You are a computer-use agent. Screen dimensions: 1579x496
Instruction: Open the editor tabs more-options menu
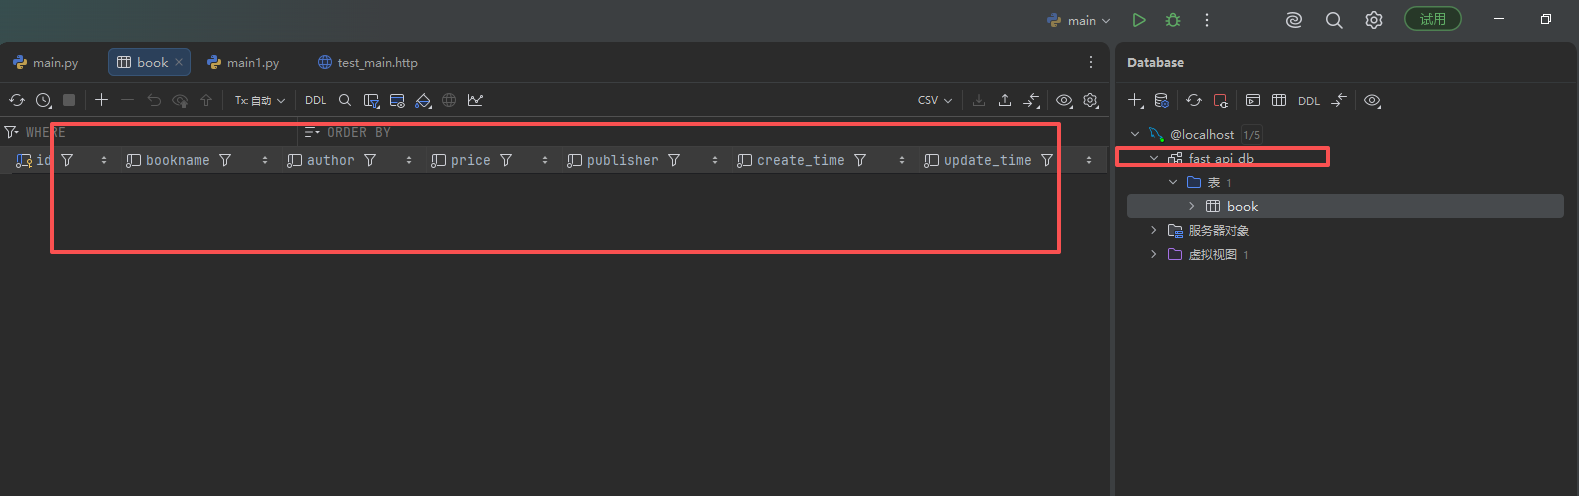pyautogui.click(x=1091, y=62)
